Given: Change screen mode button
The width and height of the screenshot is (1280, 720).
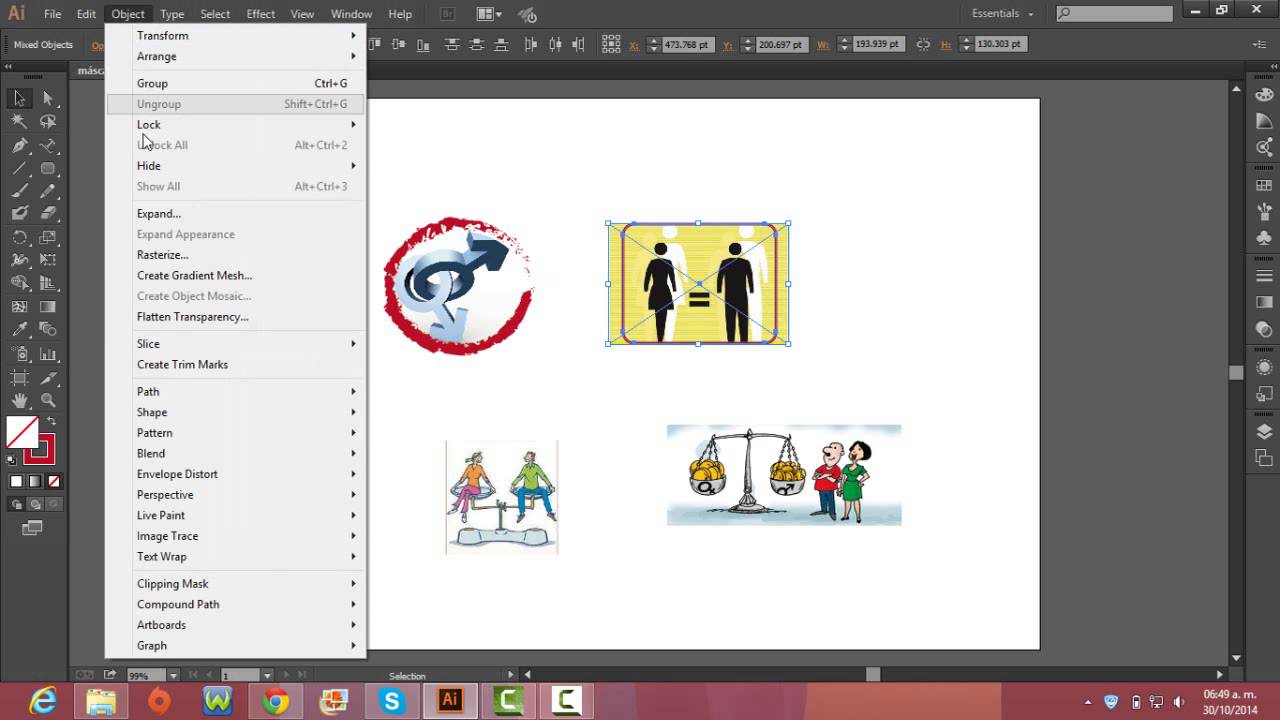Looking at the screenshot, I should pos(33,527).
